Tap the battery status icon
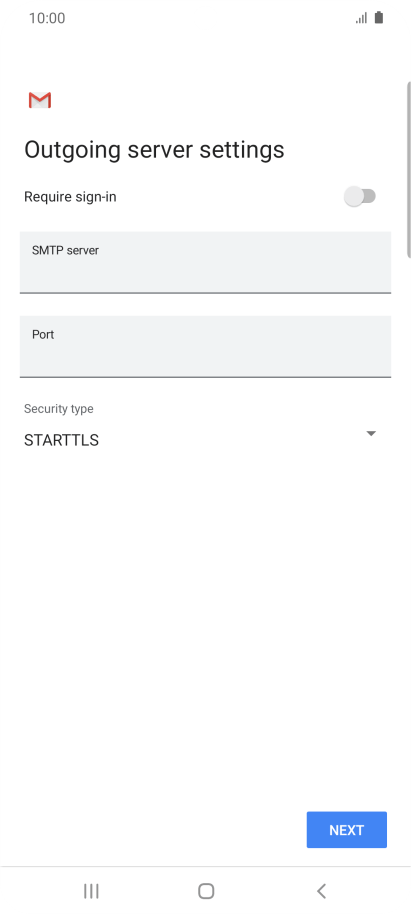 [379, 17]
